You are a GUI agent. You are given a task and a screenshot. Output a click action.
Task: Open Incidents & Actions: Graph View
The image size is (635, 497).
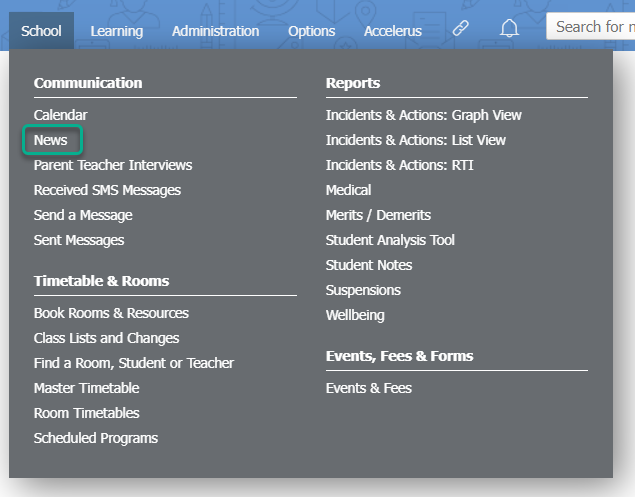coord(423,115)
